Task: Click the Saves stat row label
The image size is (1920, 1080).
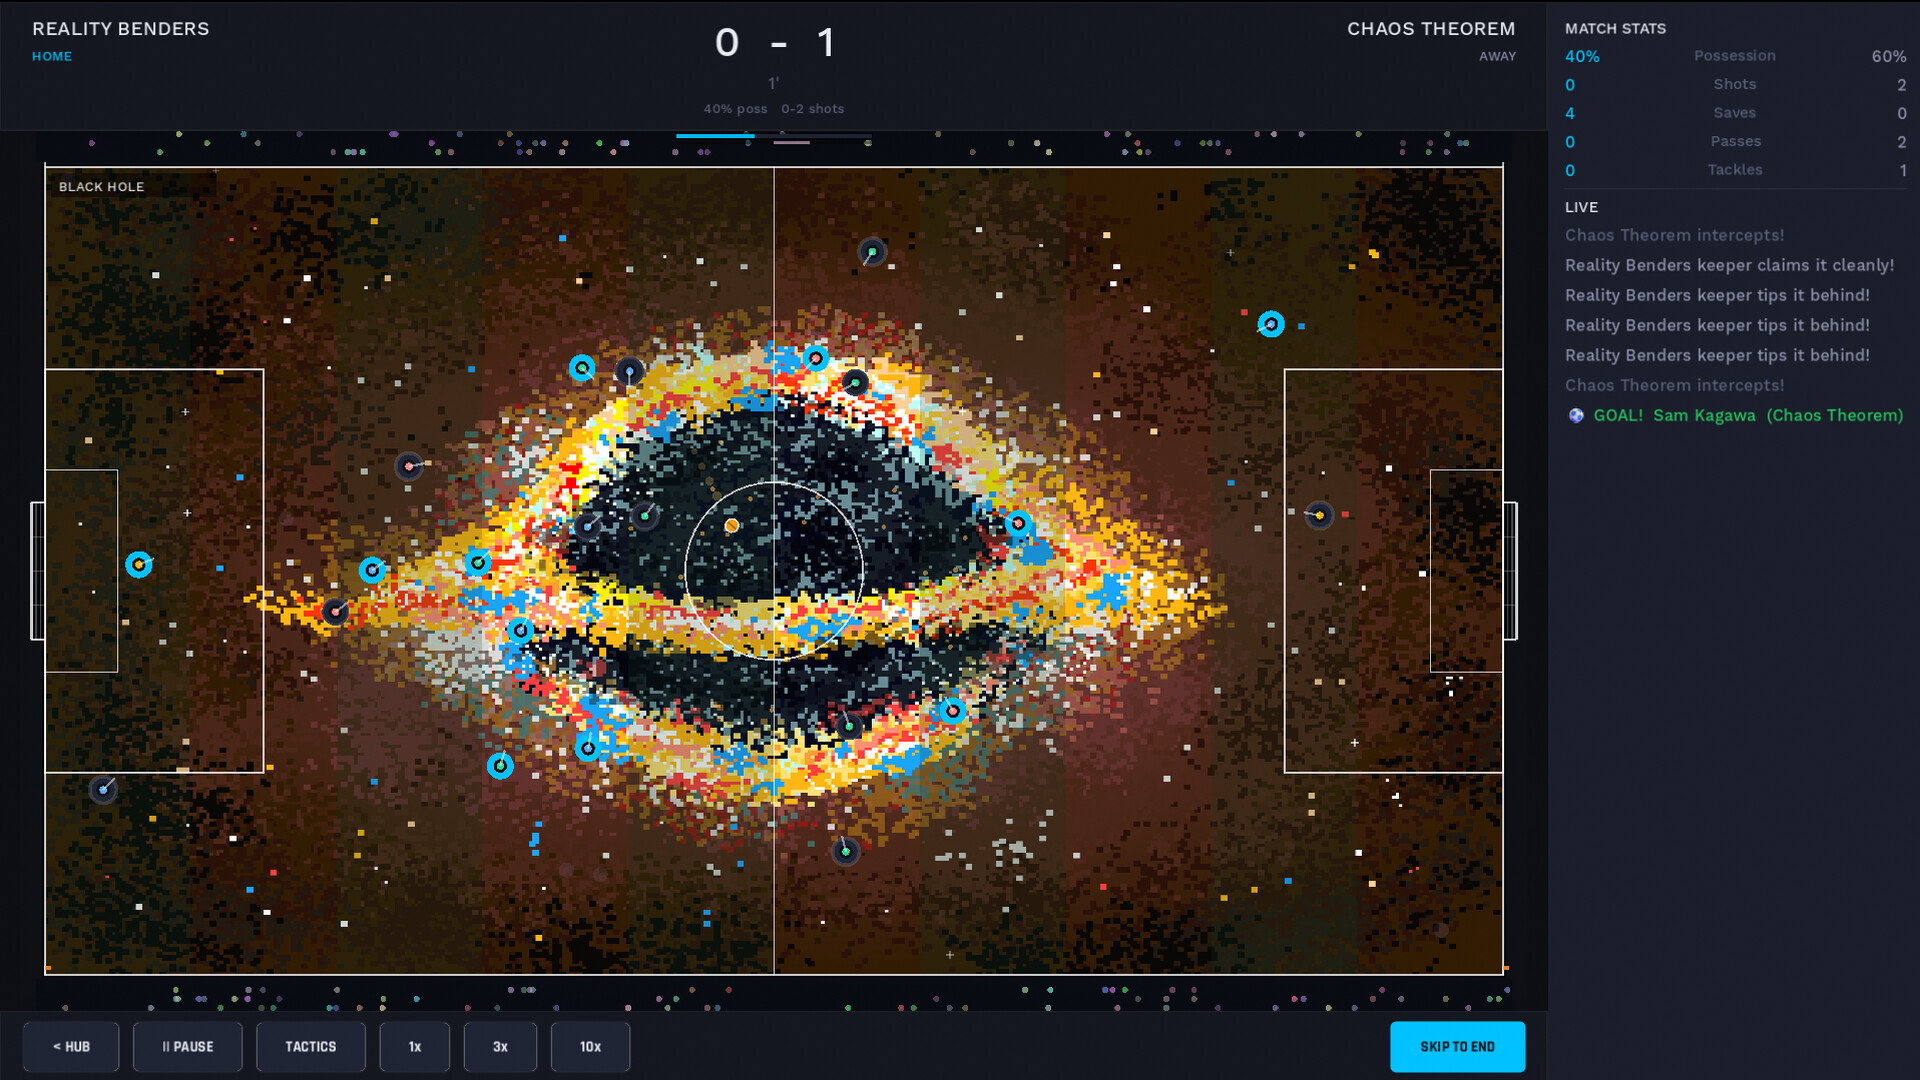Action: [x=1735, y=113]
